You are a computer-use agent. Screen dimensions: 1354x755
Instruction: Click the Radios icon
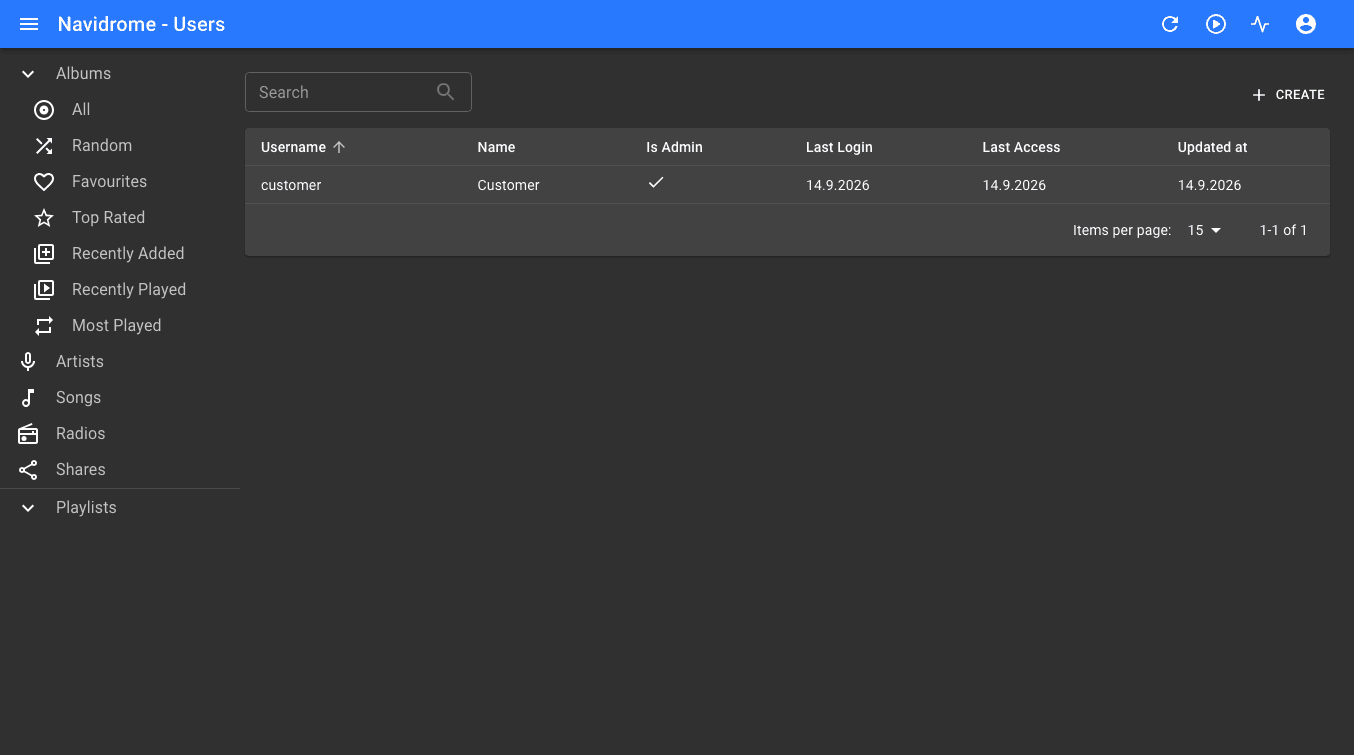click(28, 434)
